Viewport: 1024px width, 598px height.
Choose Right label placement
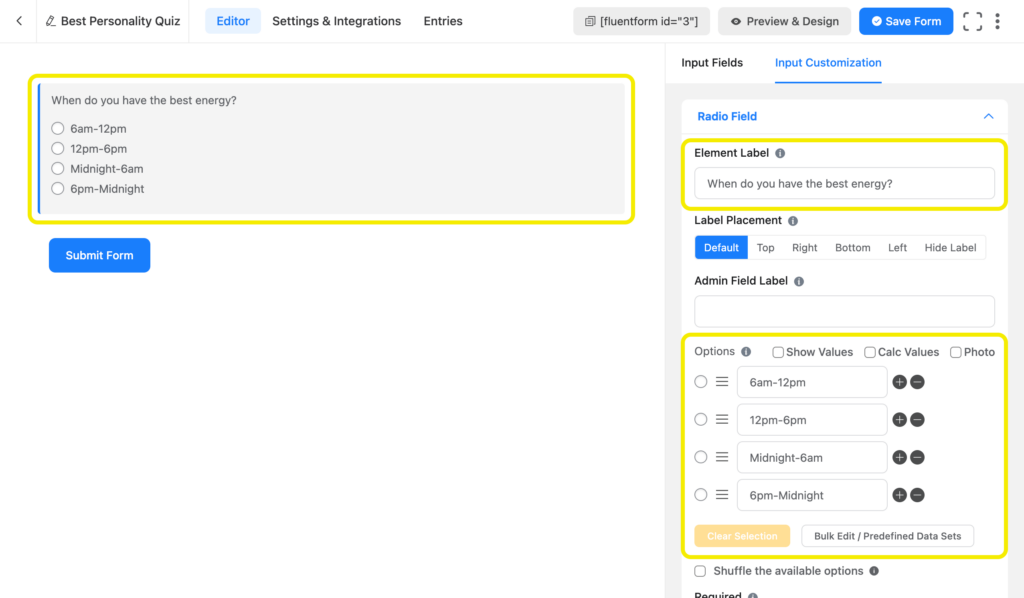(805, 247)
